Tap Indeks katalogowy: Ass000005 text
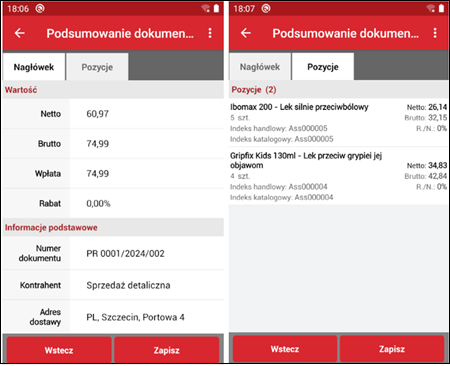450x366 pixels. (281, 139)
